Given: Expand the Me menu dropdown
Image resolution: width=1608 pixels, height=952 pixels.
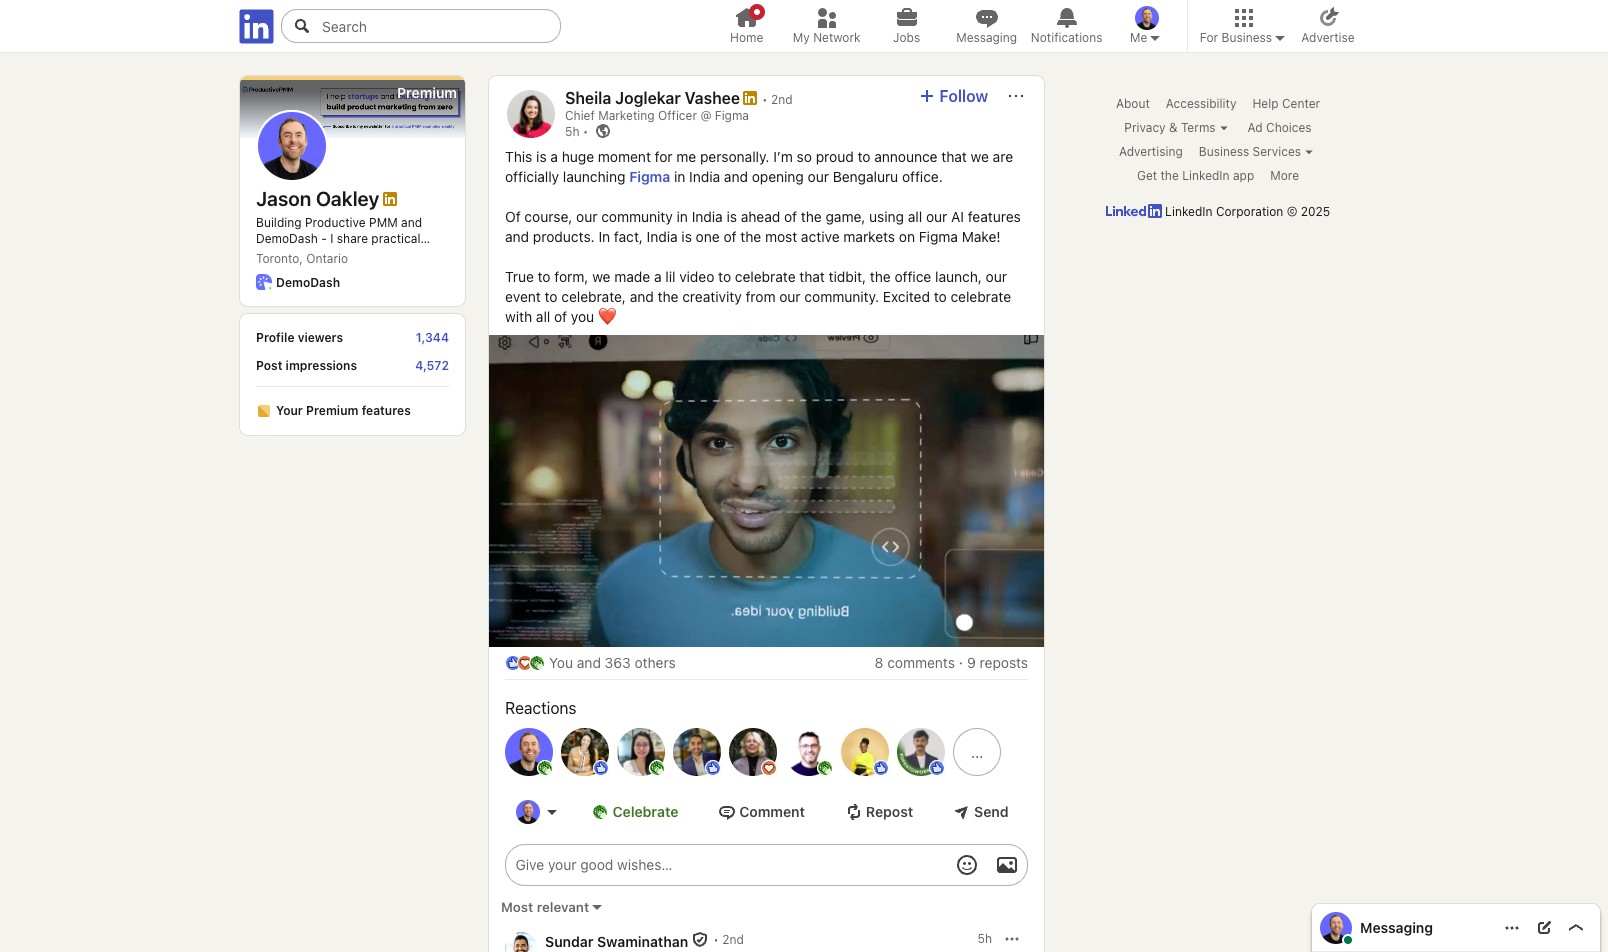Looking at the screenshot, I should coord(1145,25).
